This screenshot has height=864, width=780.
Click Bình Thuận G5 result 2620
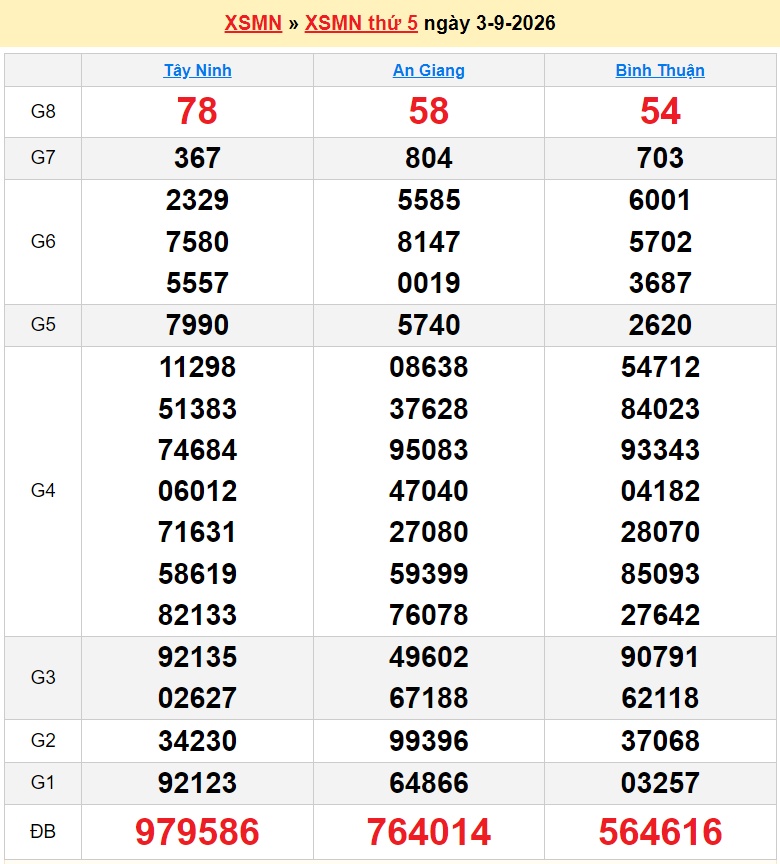(x=660, y=325)
